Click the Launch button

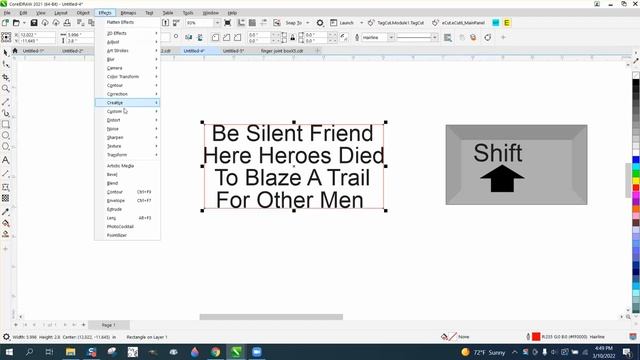342,23
